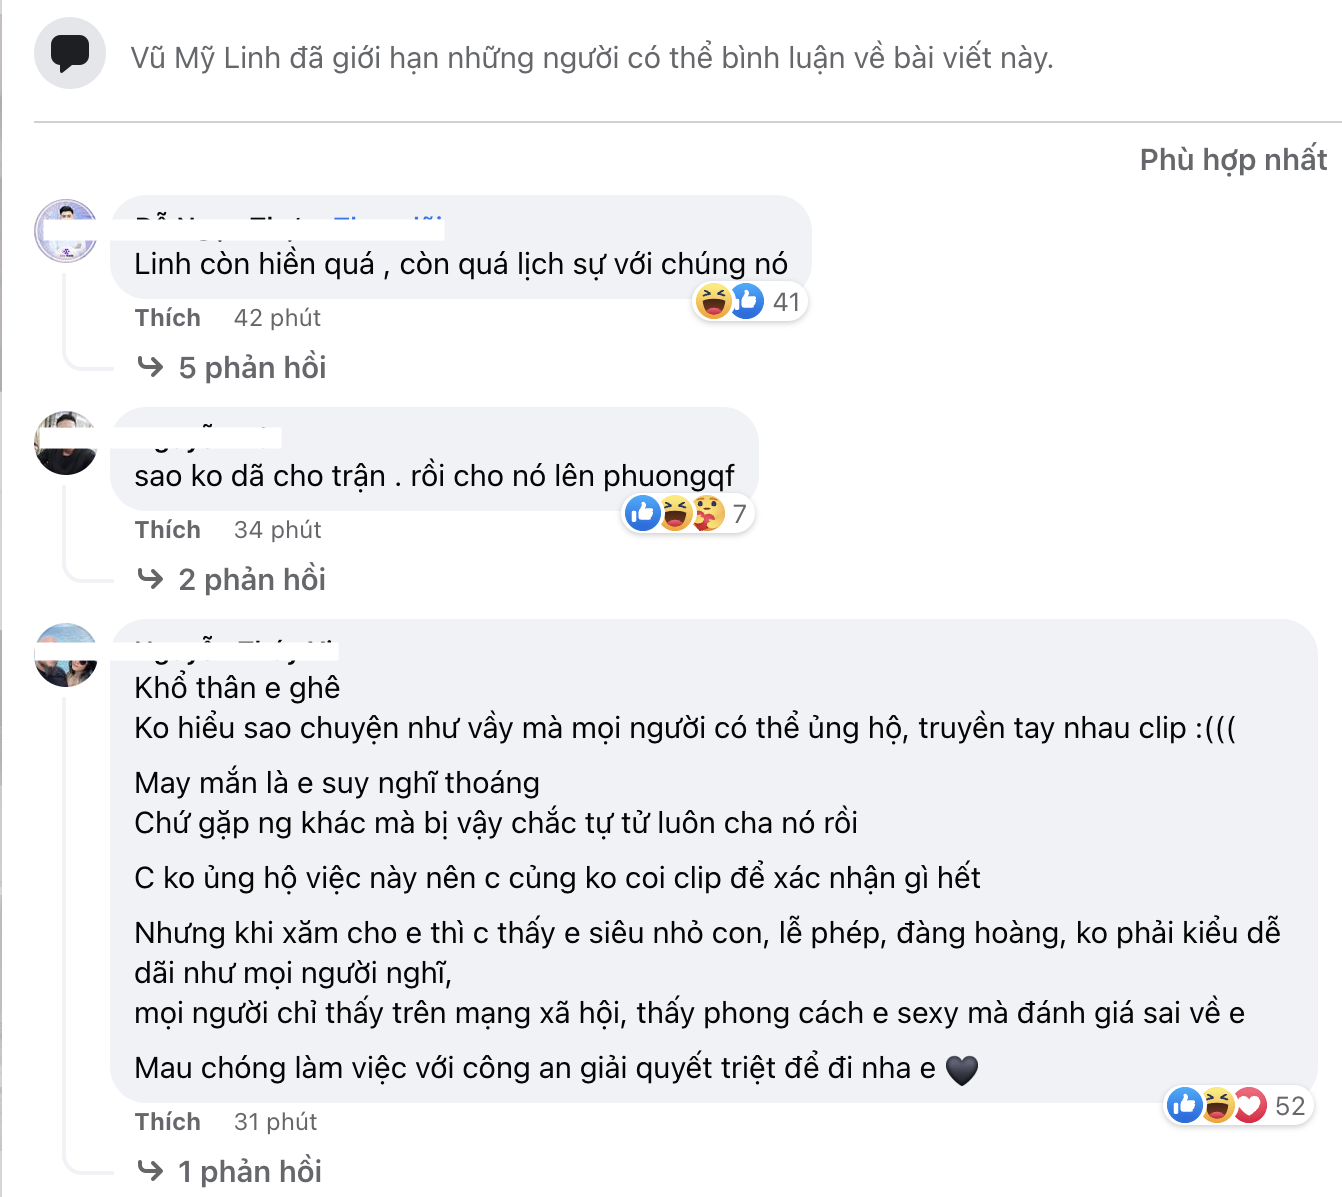Open the first commenter's profile picture
This screenshot has width=1342, height=1197.
(66, 231)
